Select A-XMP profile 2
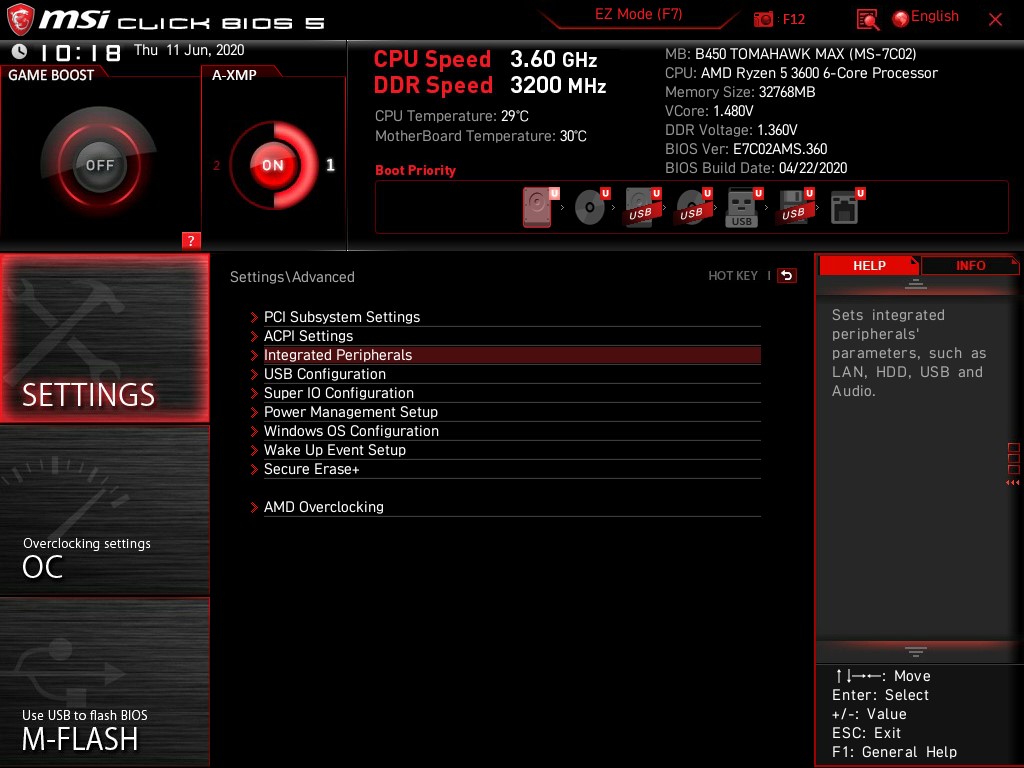 pyautogui.click(x=216, y=165)
